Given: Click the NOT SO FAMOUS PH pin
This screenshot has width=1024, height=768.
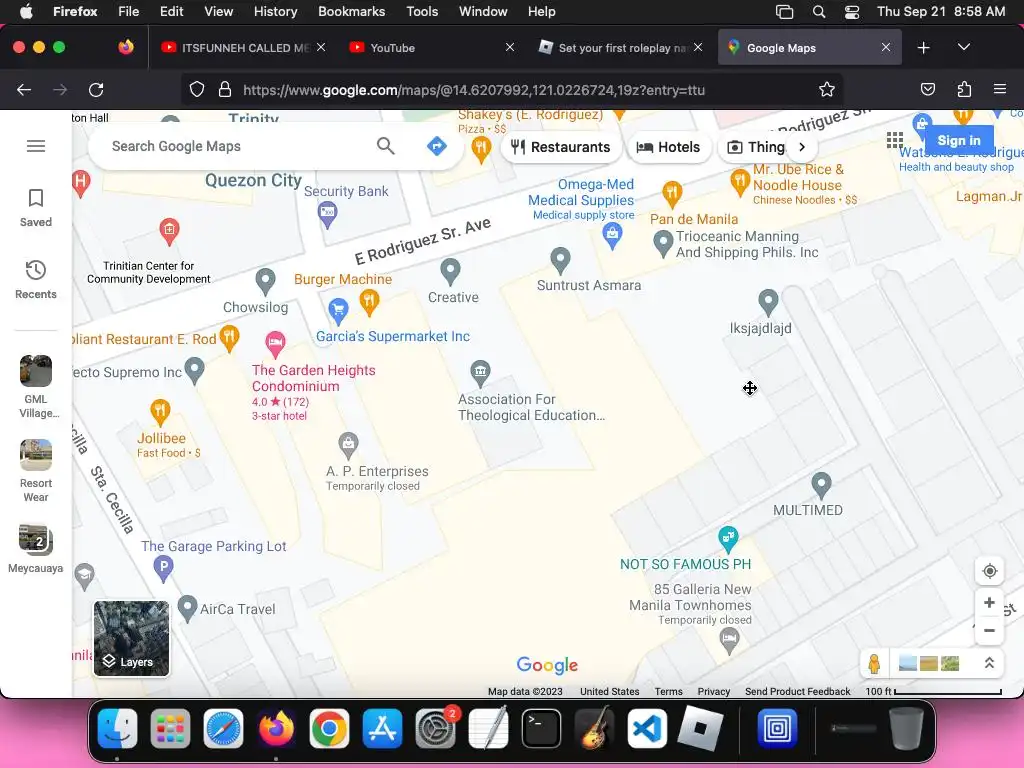Looking at the screenshot, I should pos(728,539).
